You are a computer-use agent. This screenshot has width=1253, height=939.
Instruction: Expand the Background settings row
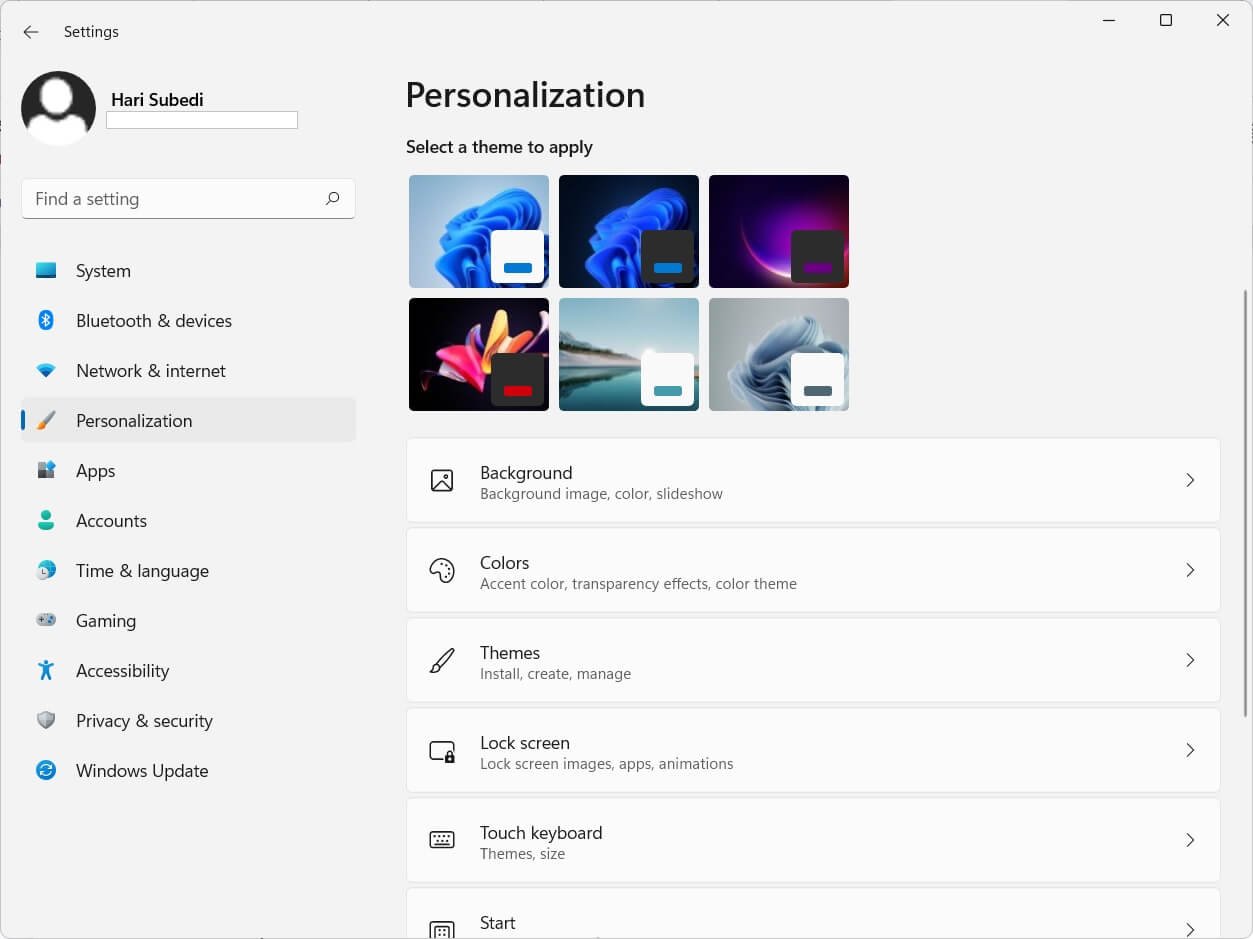point(812,480)
